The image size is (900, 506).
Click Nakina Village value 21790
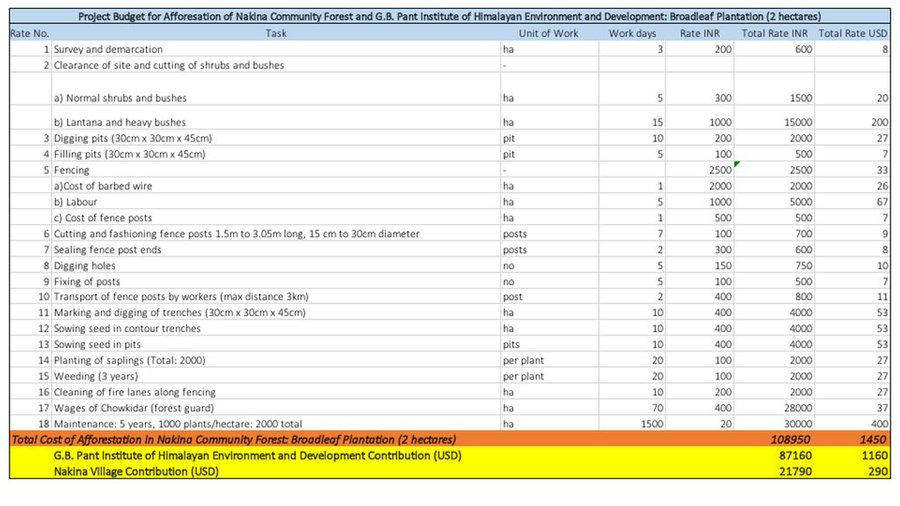point(795,472)
